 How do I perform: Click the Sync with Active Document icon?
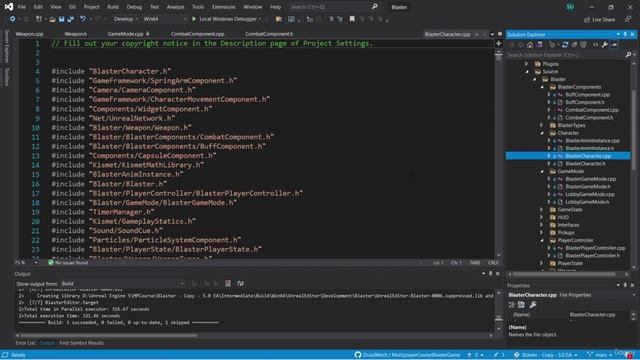click(x=565, y=45)
